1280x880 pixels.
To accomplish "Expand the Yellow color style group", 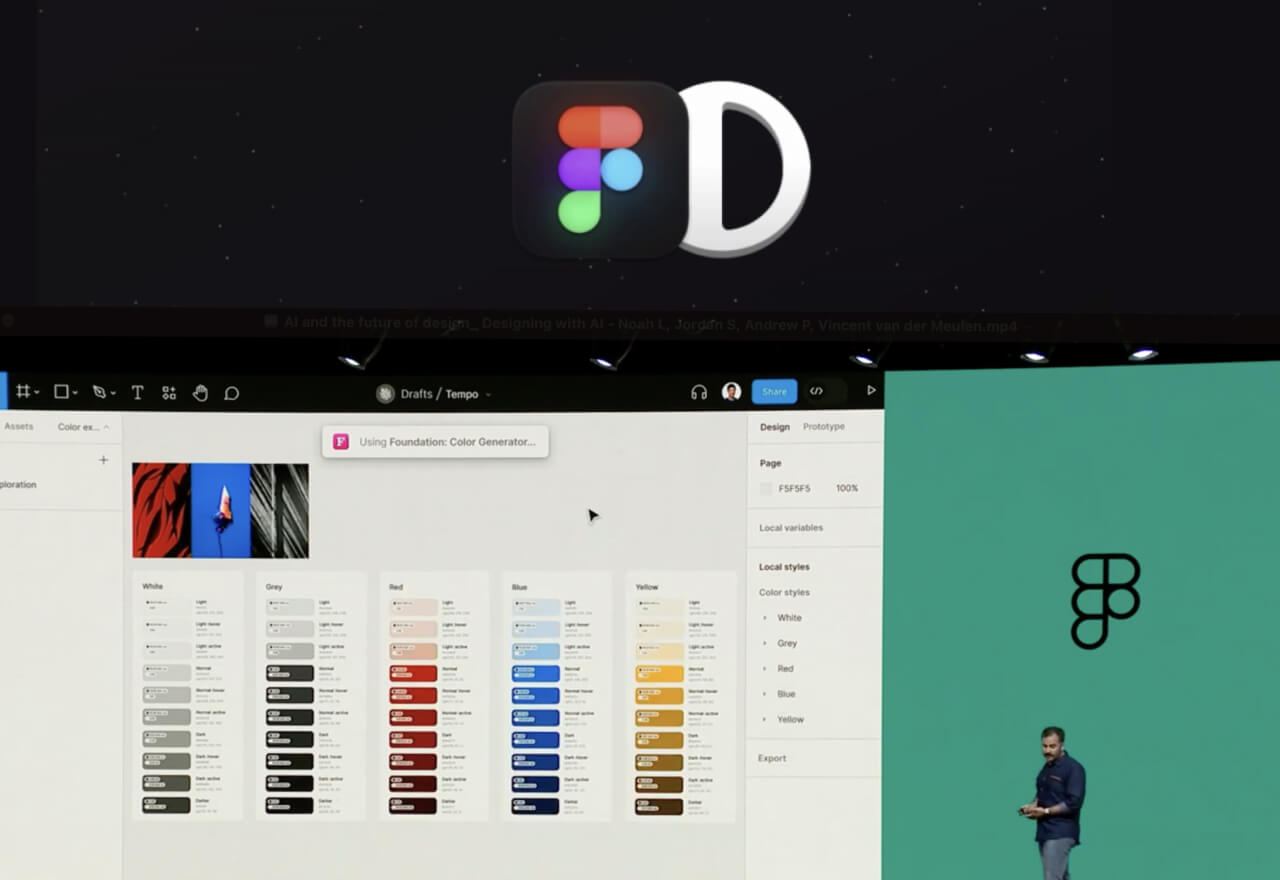I will coord(766,719).
